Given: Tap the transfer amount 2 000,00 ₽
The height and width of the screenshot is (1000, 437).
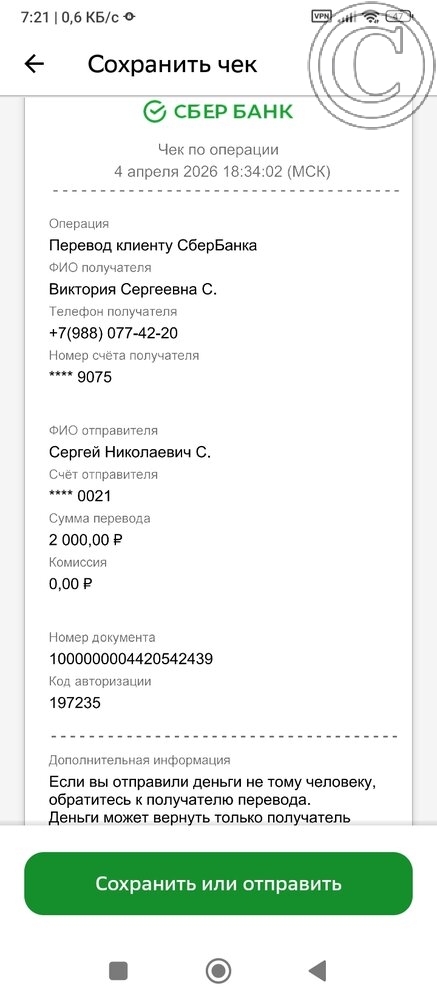Looking at the screenshot, I should pos(85,540).
